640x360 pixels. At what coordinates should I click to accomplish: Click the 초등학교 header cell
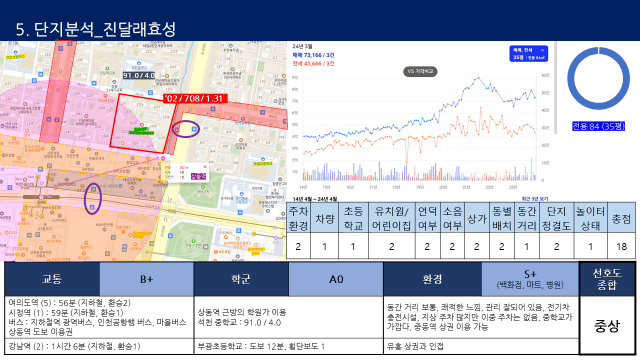[353, 218]
